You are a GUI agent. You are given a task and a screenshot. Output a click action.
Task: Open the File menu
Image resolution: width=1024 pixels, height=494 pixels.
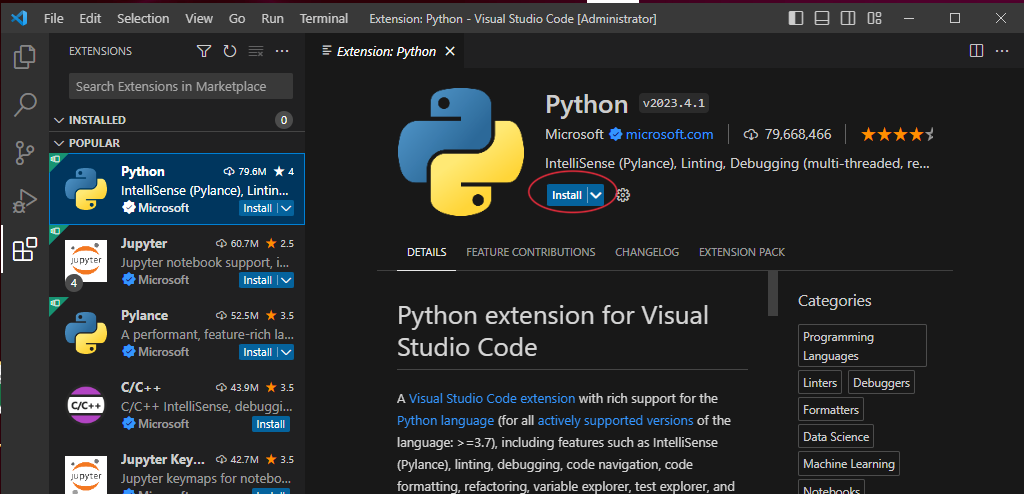tap(54, 18)
